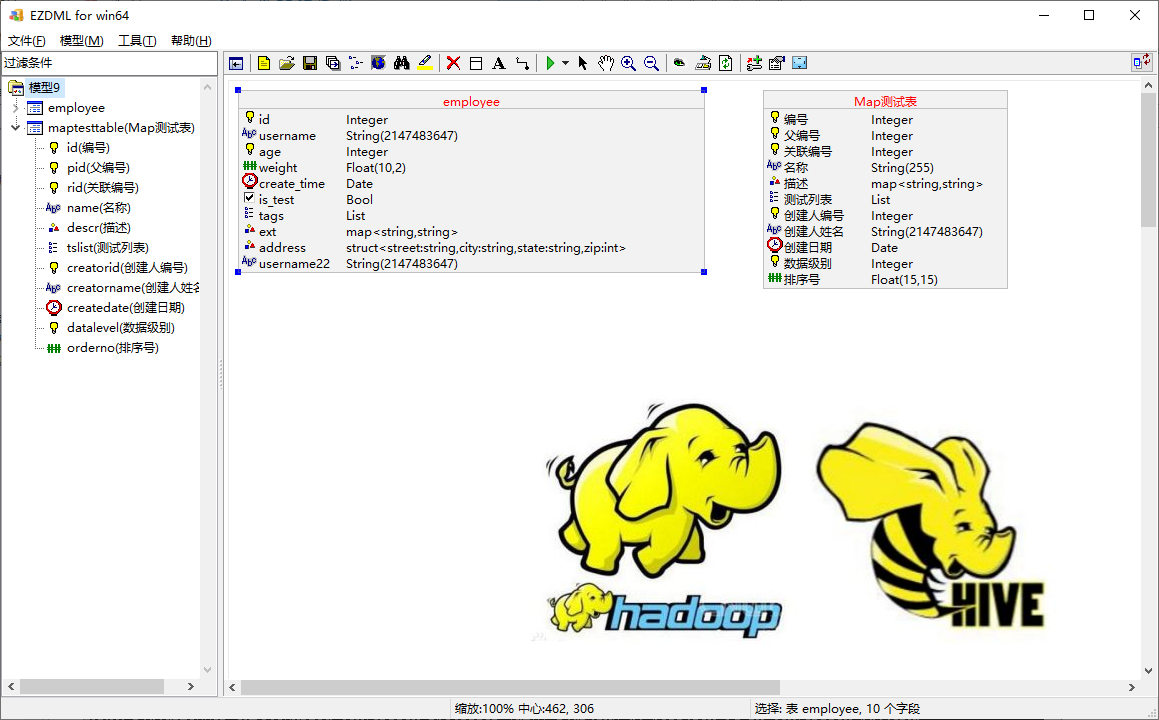Click the globe database toolbar icon
The height and width of the screenshot is (720, 1159).
tap(378, 64)
